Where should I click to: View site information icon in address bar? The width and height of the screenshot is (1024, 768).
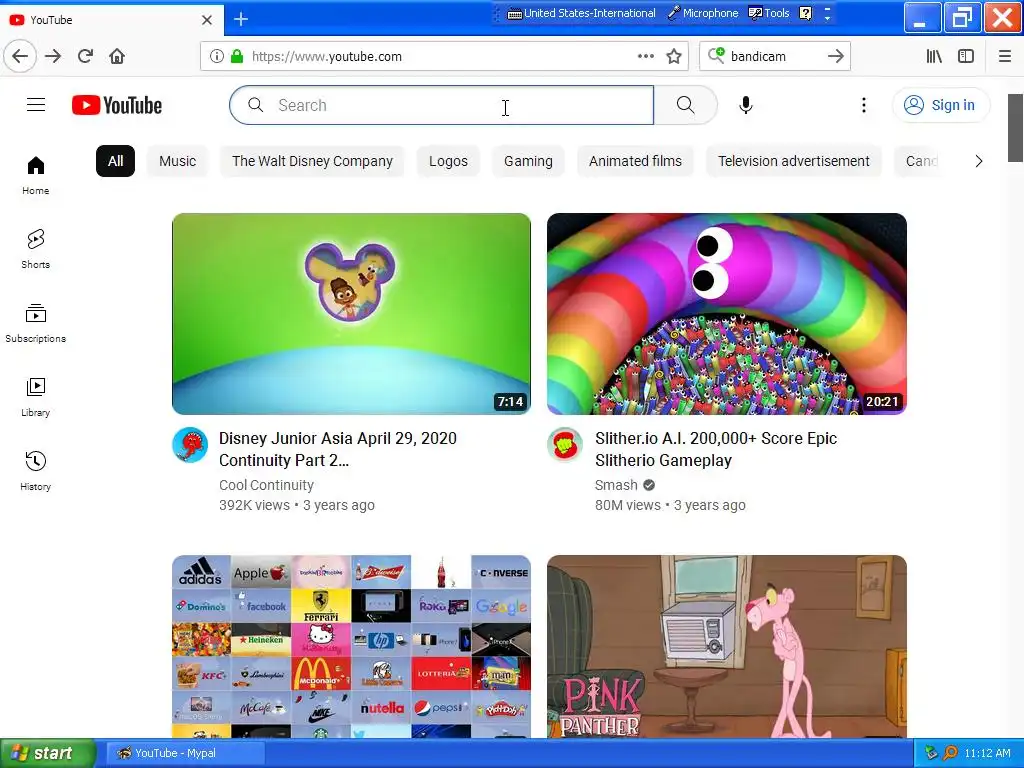217,56
